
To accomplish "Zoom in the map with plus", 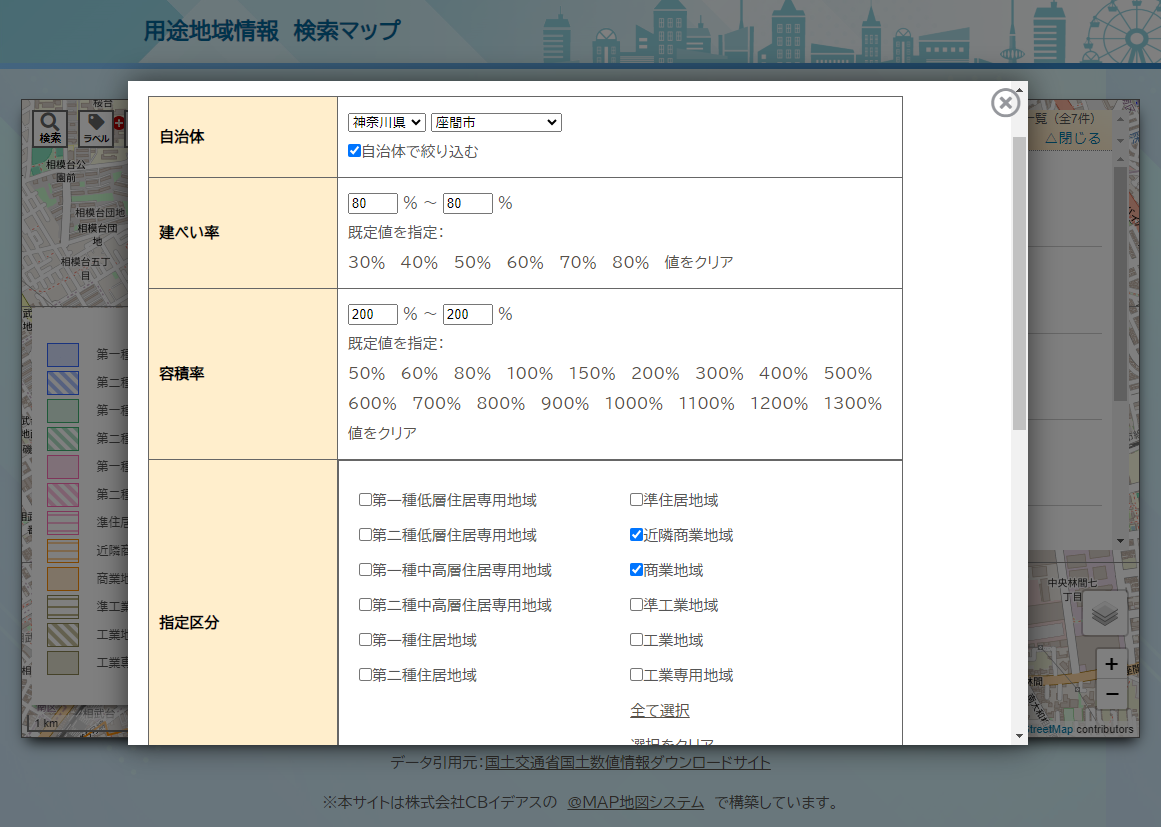I will pyautogui.click(x=1111, y=664).
